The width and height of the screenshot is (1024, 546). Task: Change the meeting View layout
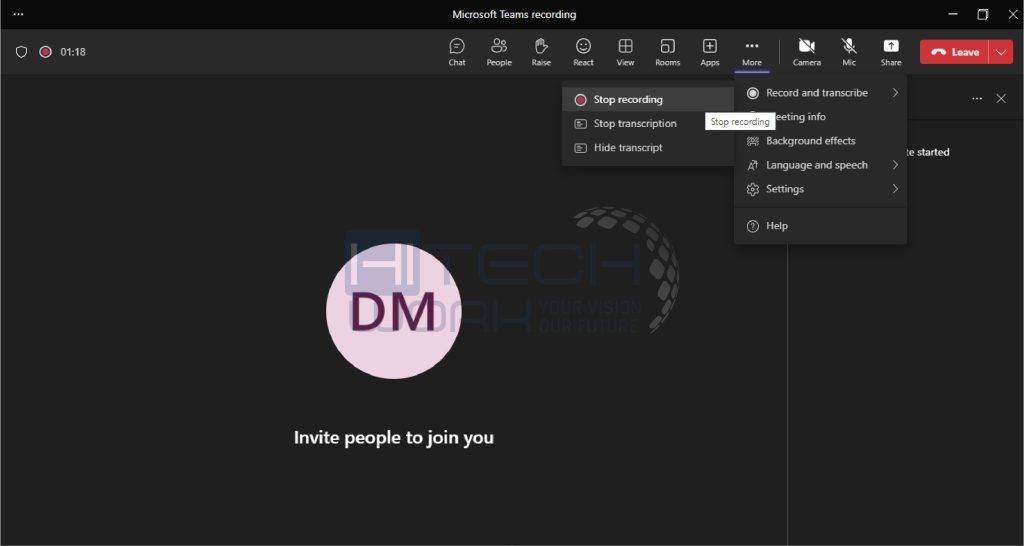click(x=625, y=52)
